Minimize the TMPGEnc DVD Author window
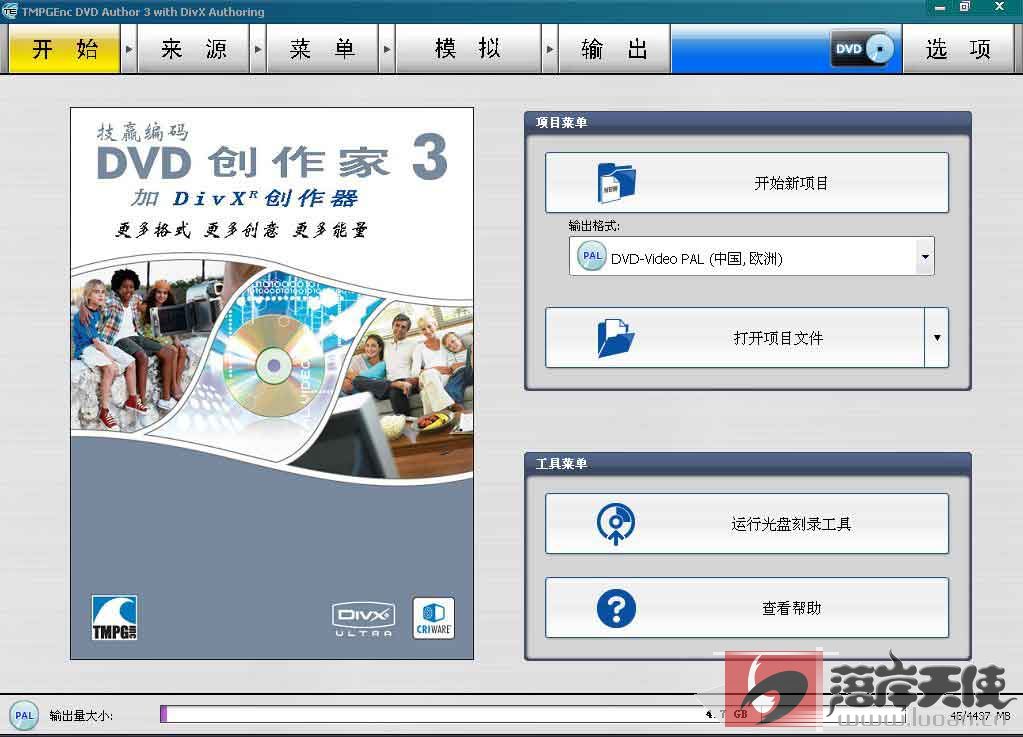 pyautogui.click(x=939, y=8)
